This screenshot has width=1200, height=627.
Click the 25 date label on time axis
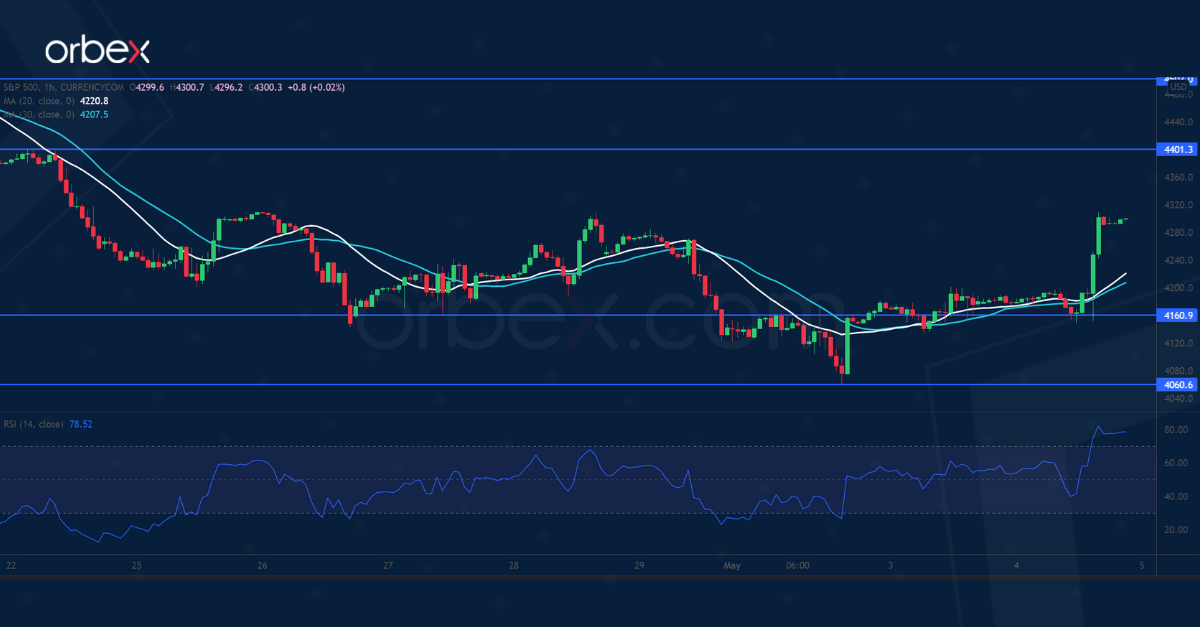[136, 565]
